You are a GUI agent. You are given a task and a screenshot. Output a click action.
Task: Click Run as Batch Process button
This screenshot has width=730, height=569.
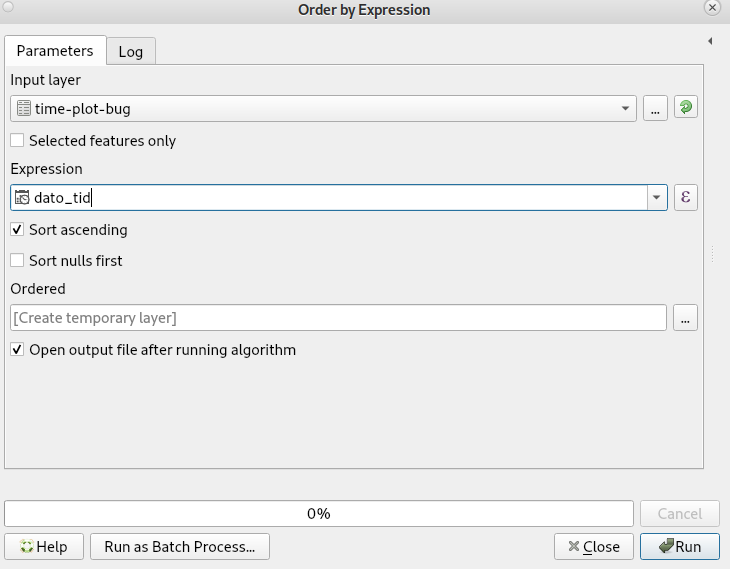[x=180, y=547]
